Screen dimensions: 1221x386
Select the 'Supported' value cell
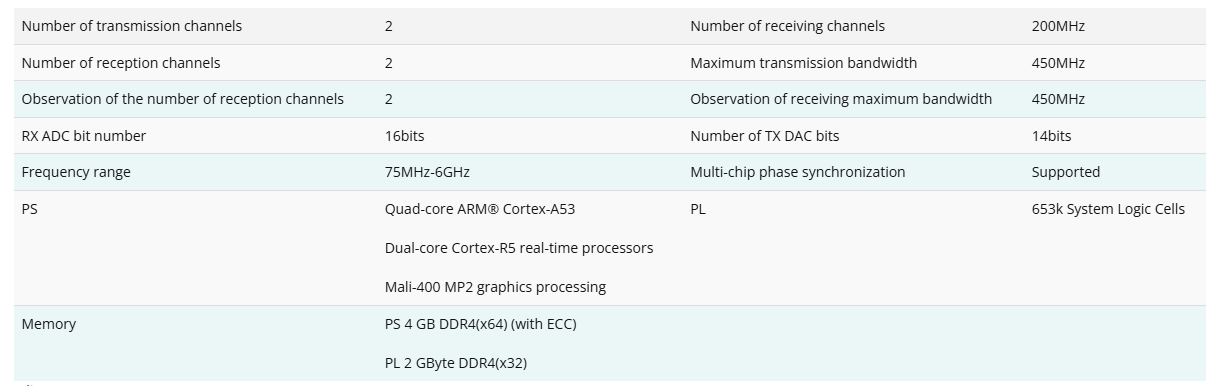pos(1065,172)
